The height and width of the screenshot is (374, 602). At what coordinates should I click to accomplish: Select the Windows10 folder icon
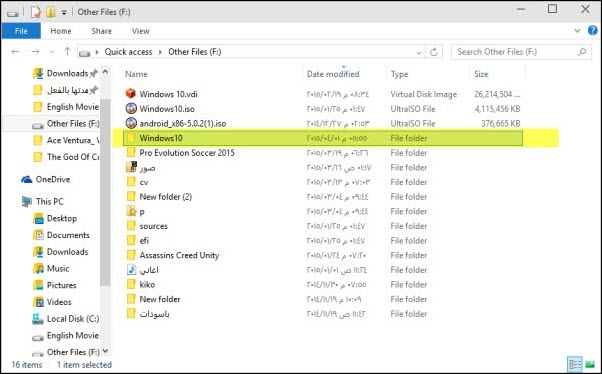click(131, 138)
